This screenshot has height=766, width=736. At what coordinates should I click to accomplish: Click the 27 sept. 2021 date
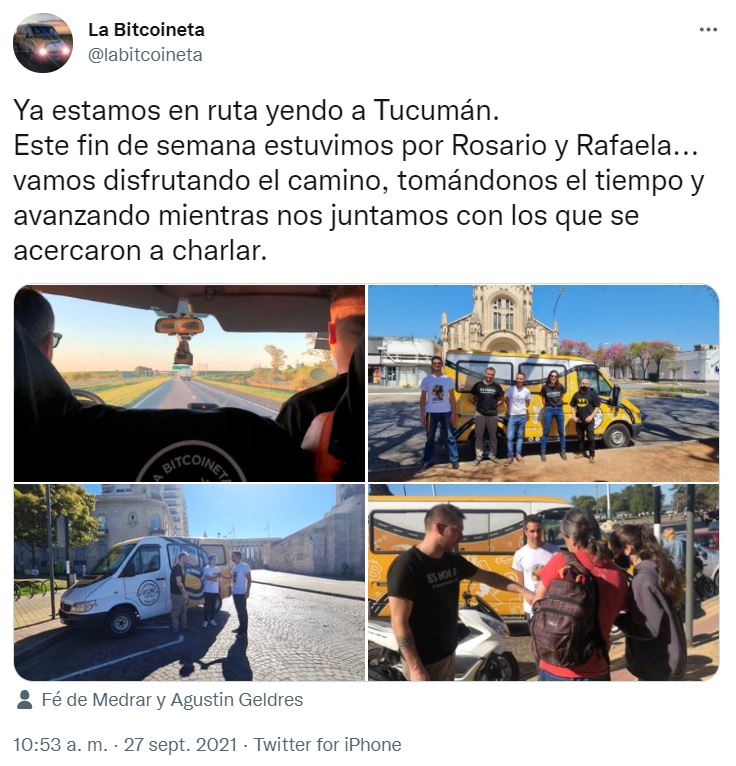pos(180,745)
